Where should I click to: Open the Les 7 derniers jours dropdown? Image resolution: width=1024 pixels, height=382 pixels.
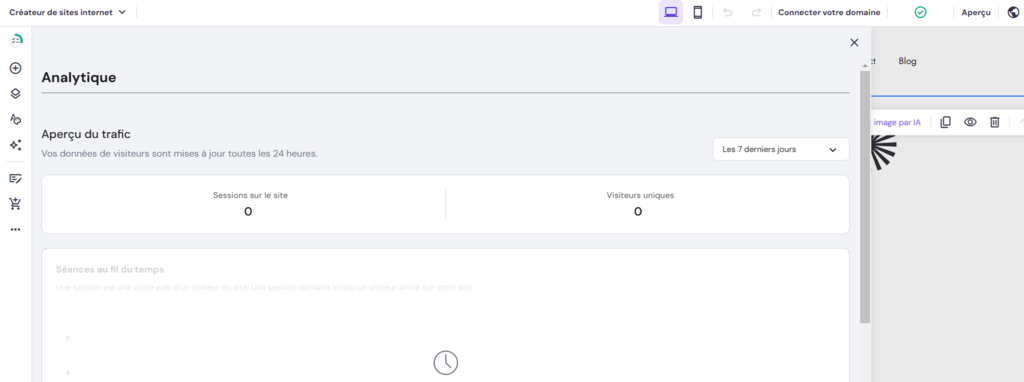[x=781, y=149]
